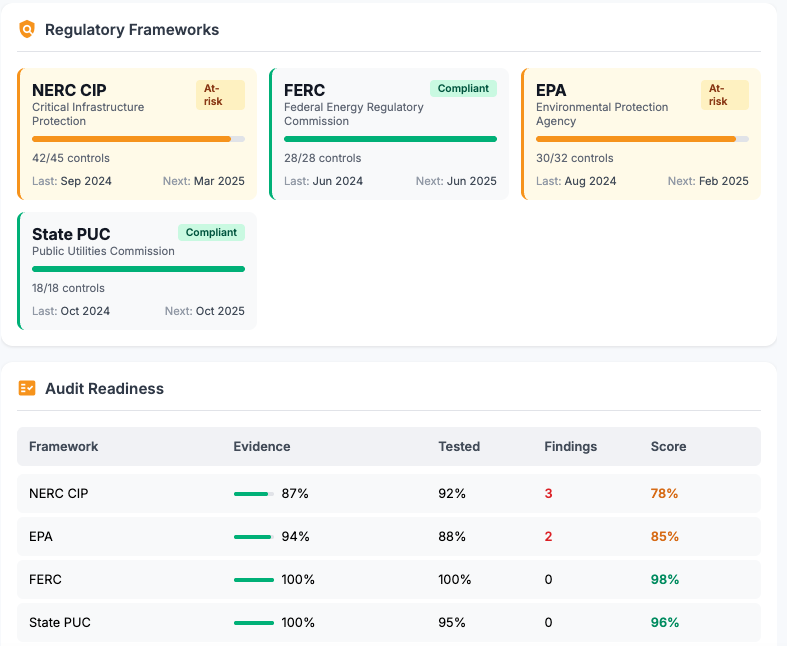Click FERC evidence bar in table

pos(254,580)
